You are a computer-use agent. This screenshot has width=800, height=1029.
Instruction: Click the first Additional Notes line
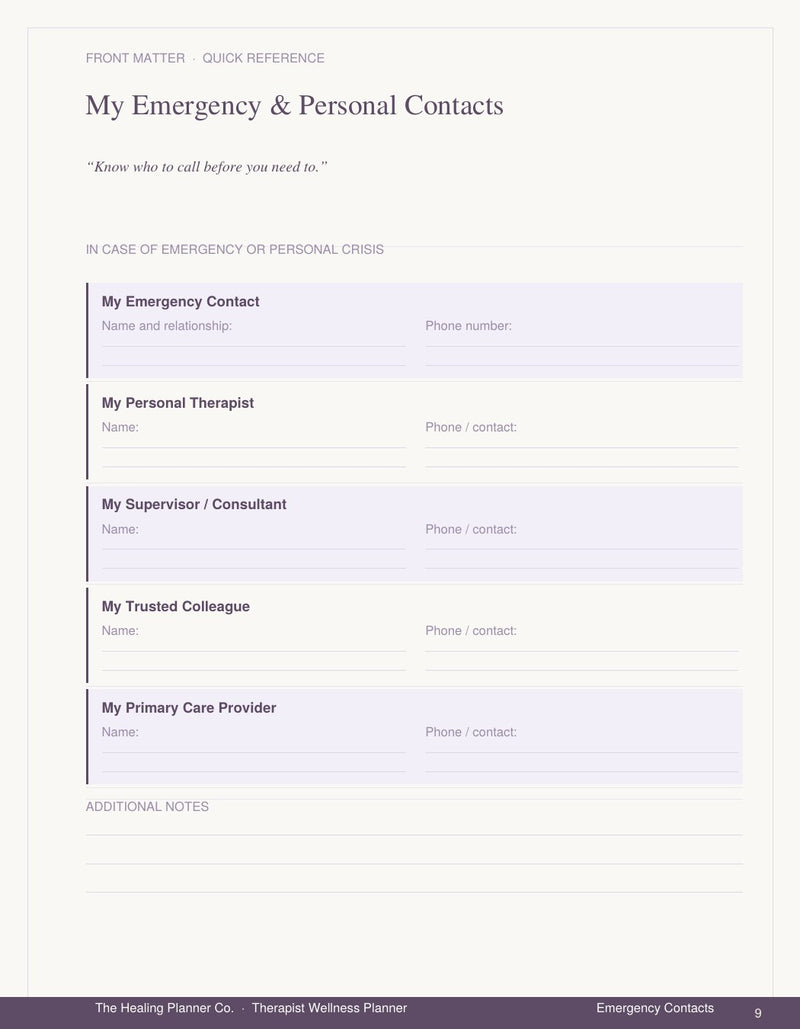(414, 827)
